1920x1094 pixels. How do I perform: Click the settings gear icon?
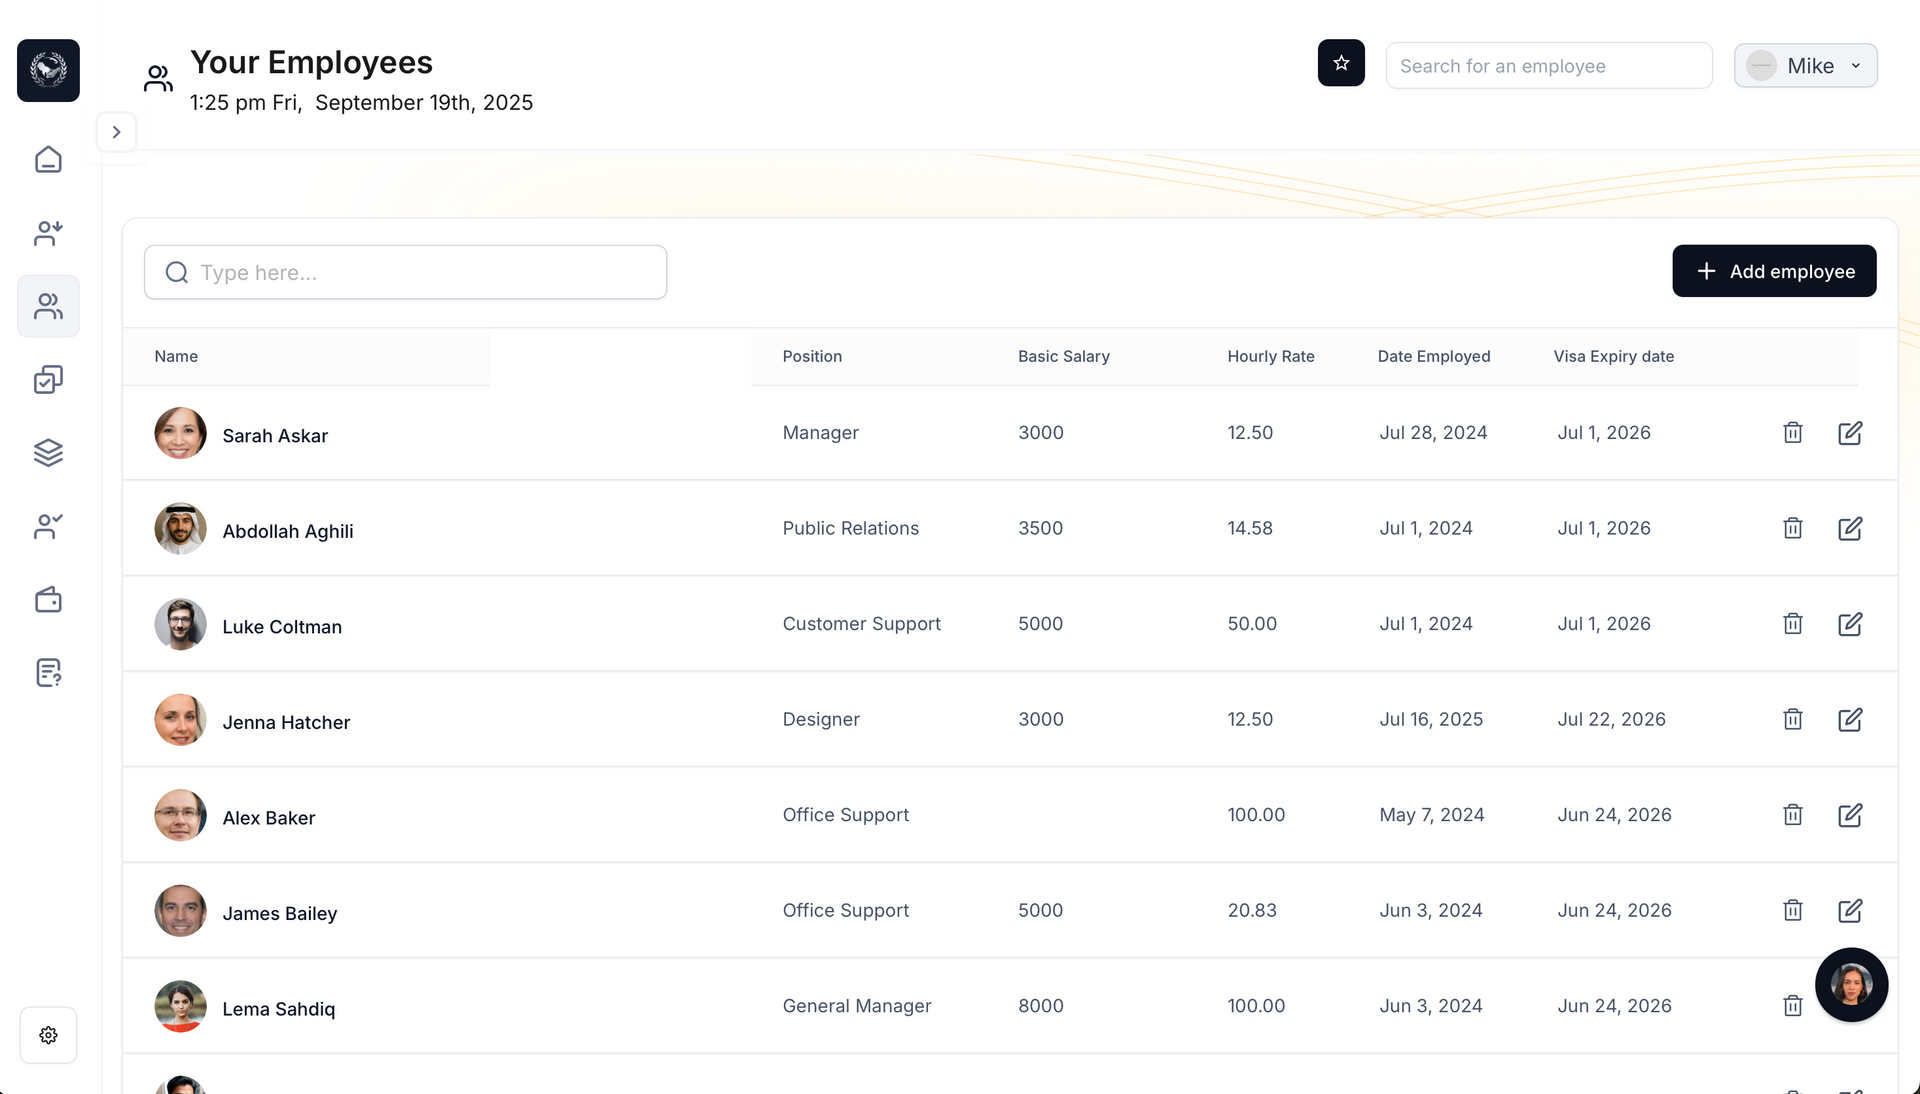(48, 1035)
